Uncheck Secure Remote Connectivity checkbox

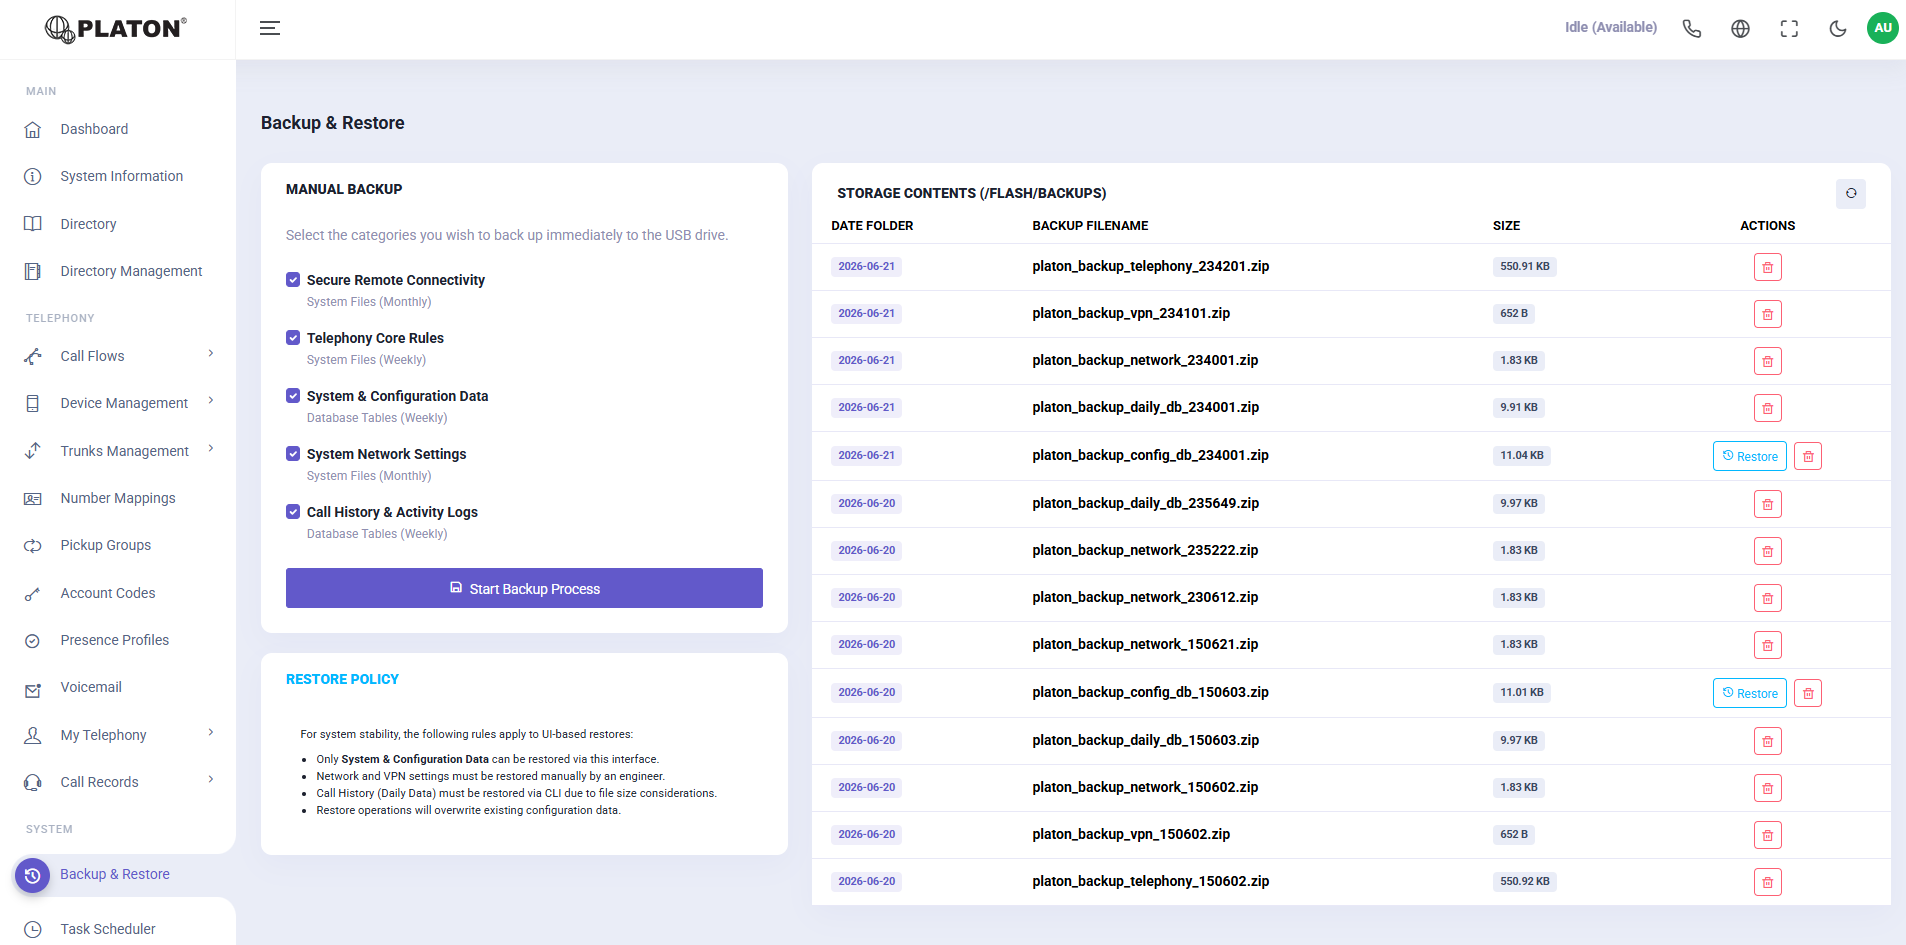coord(293,280)
